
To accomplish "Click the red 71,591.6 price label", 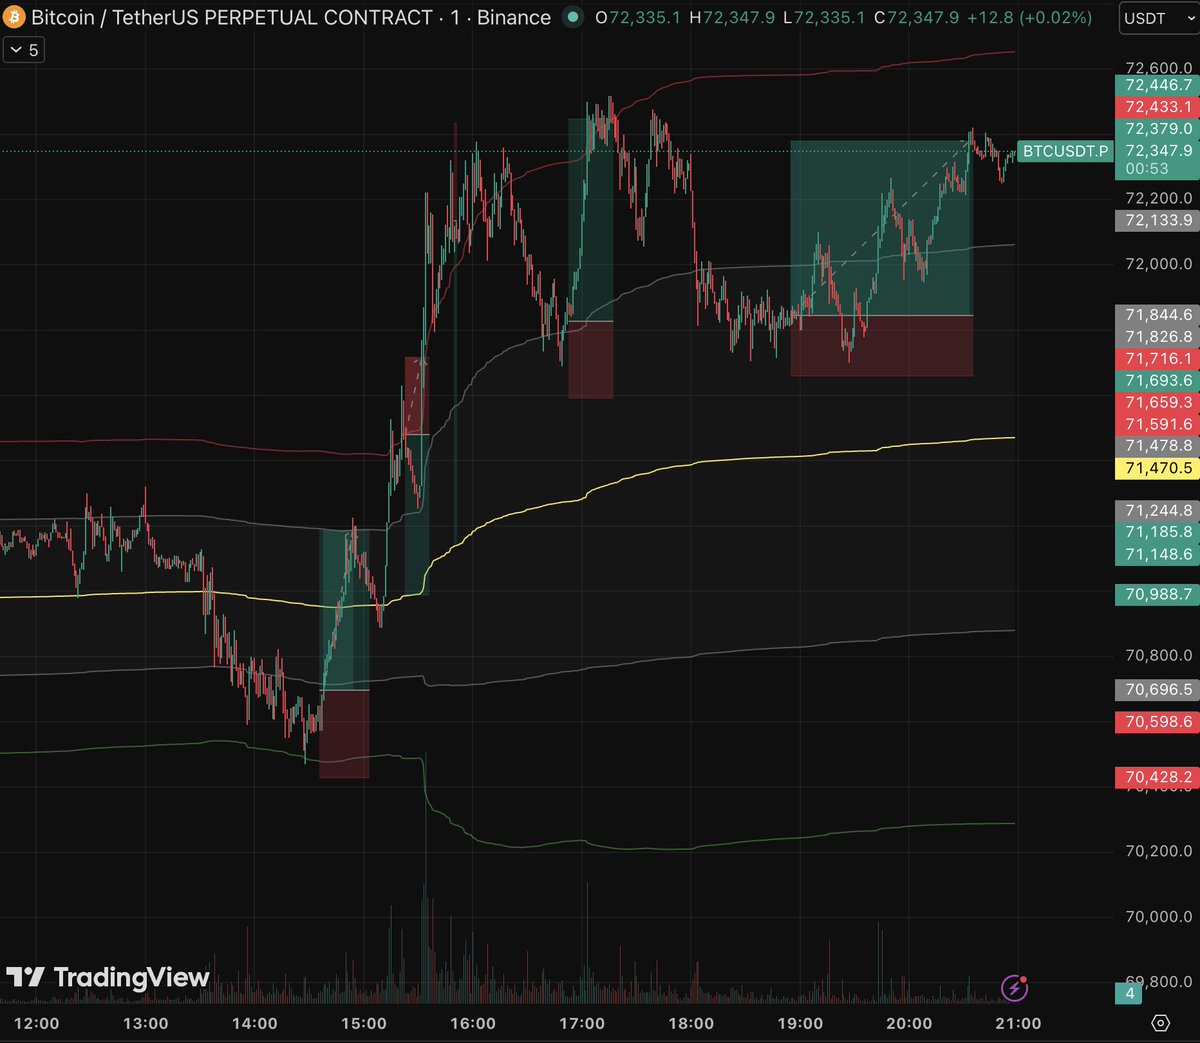I will tap(1157, 425).
